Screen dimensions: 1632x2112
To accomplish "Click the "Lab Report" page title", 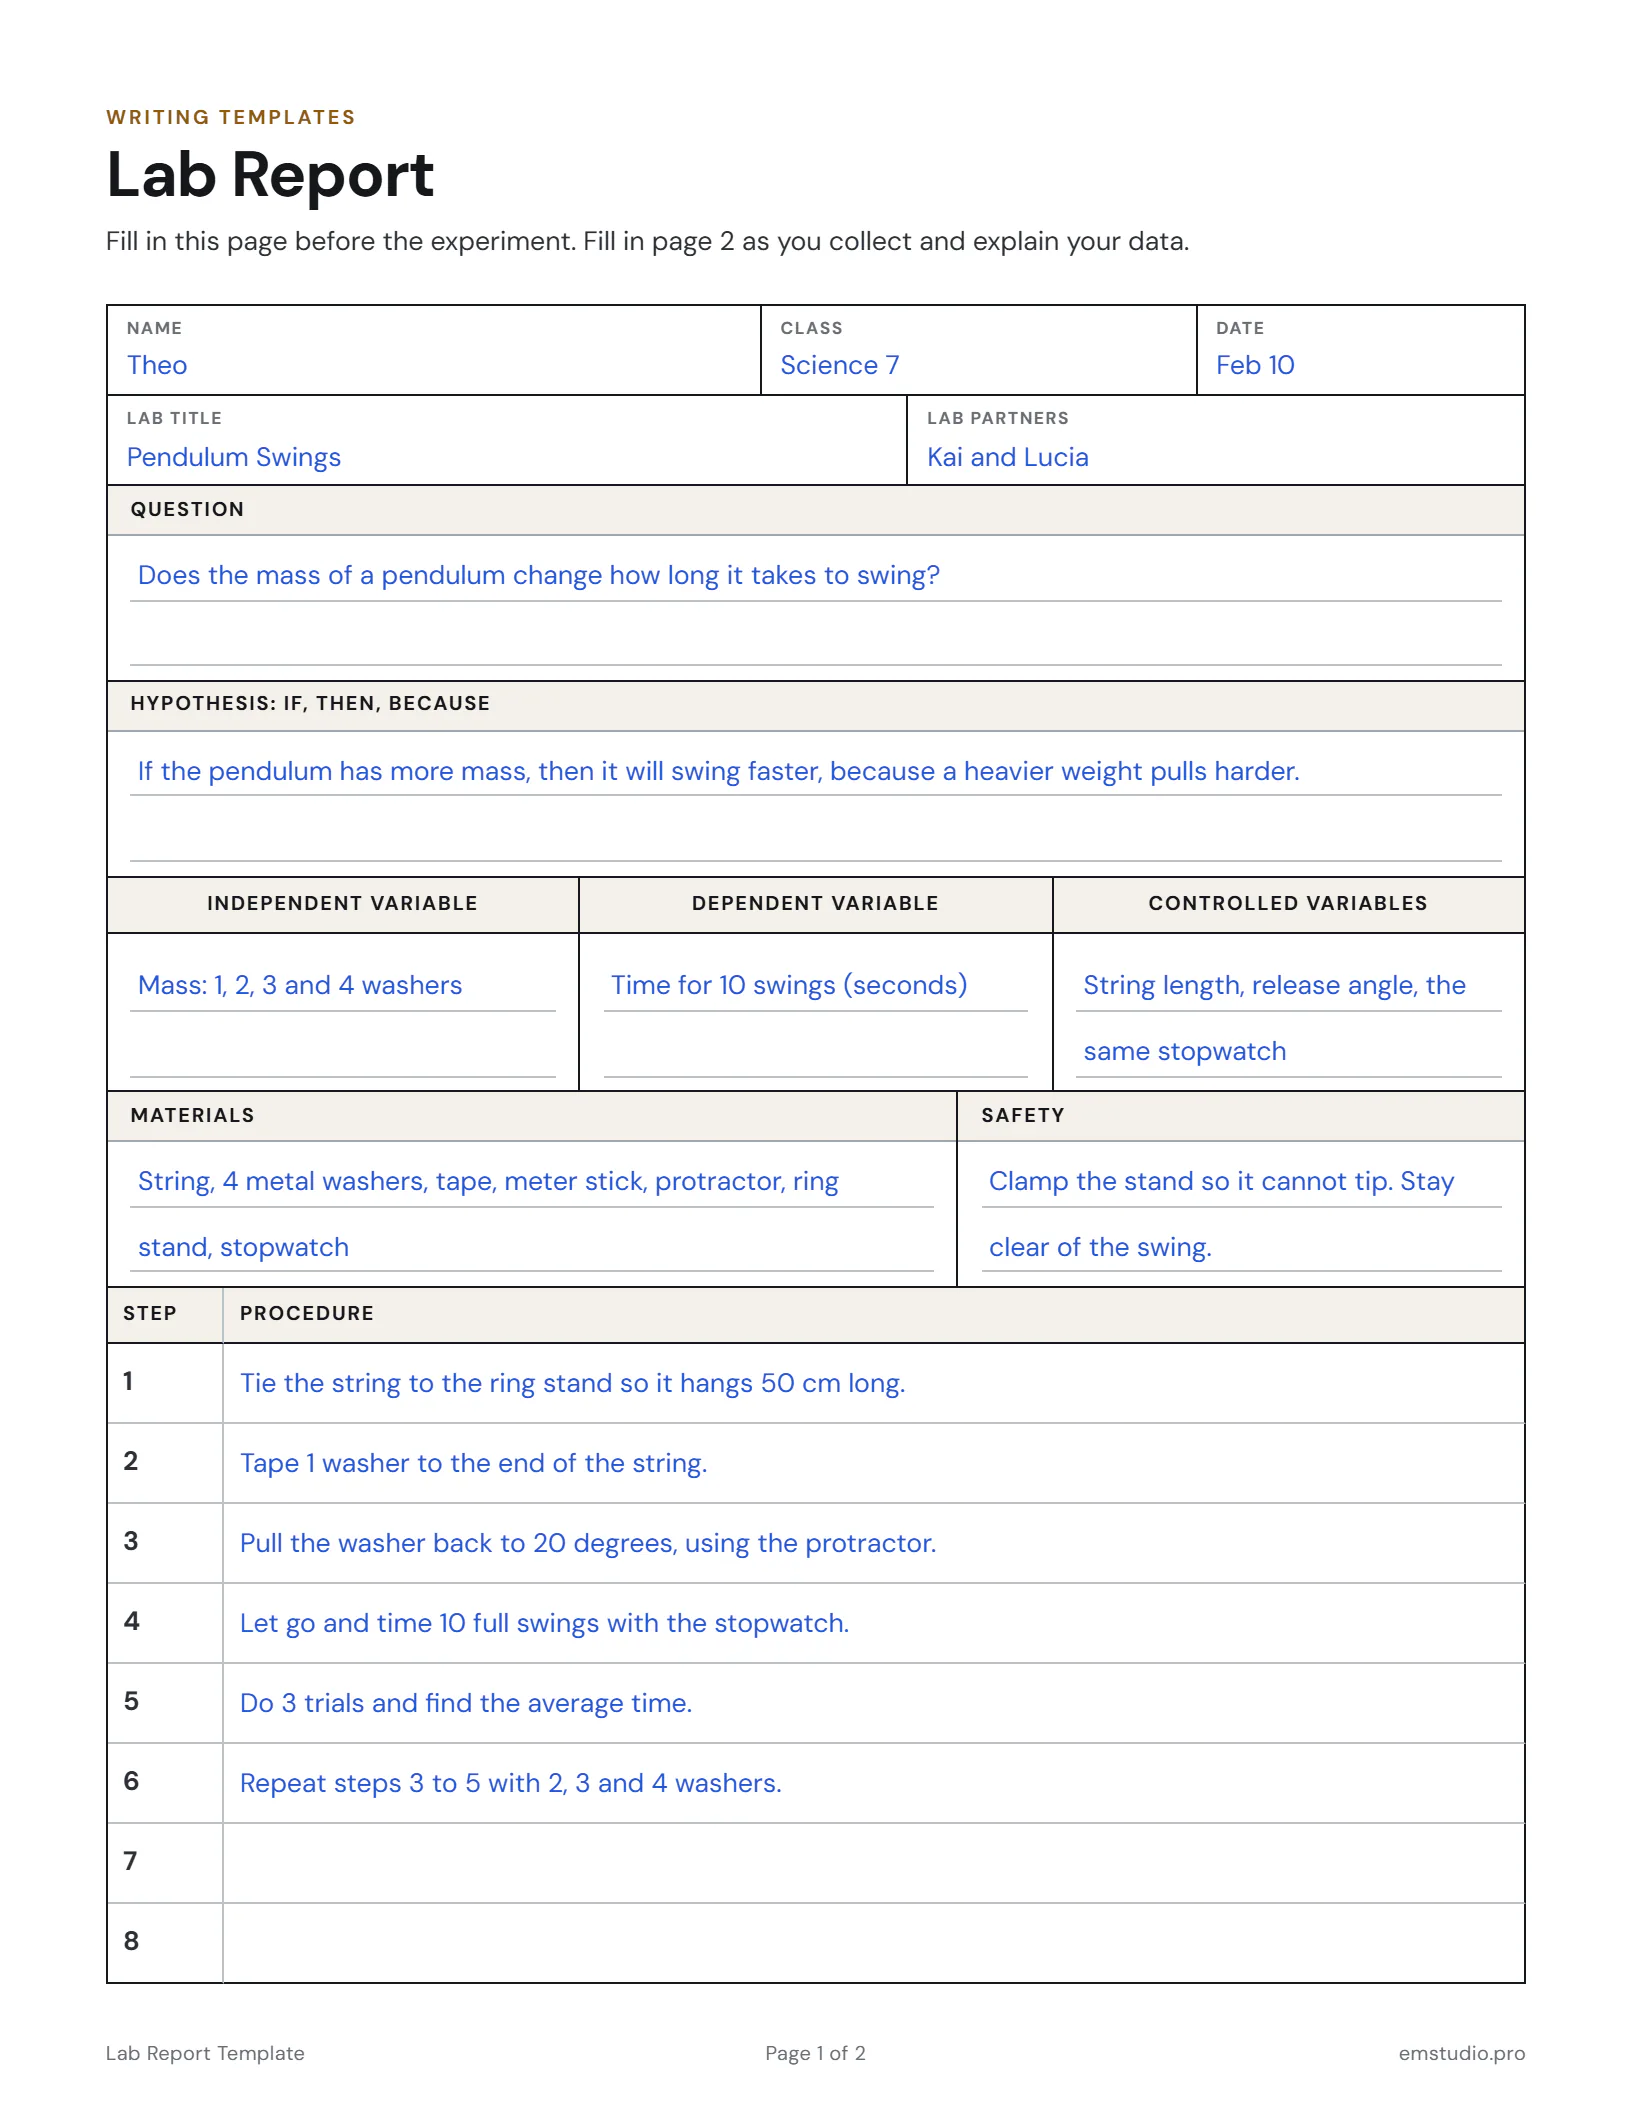I will tap(270, 175).
